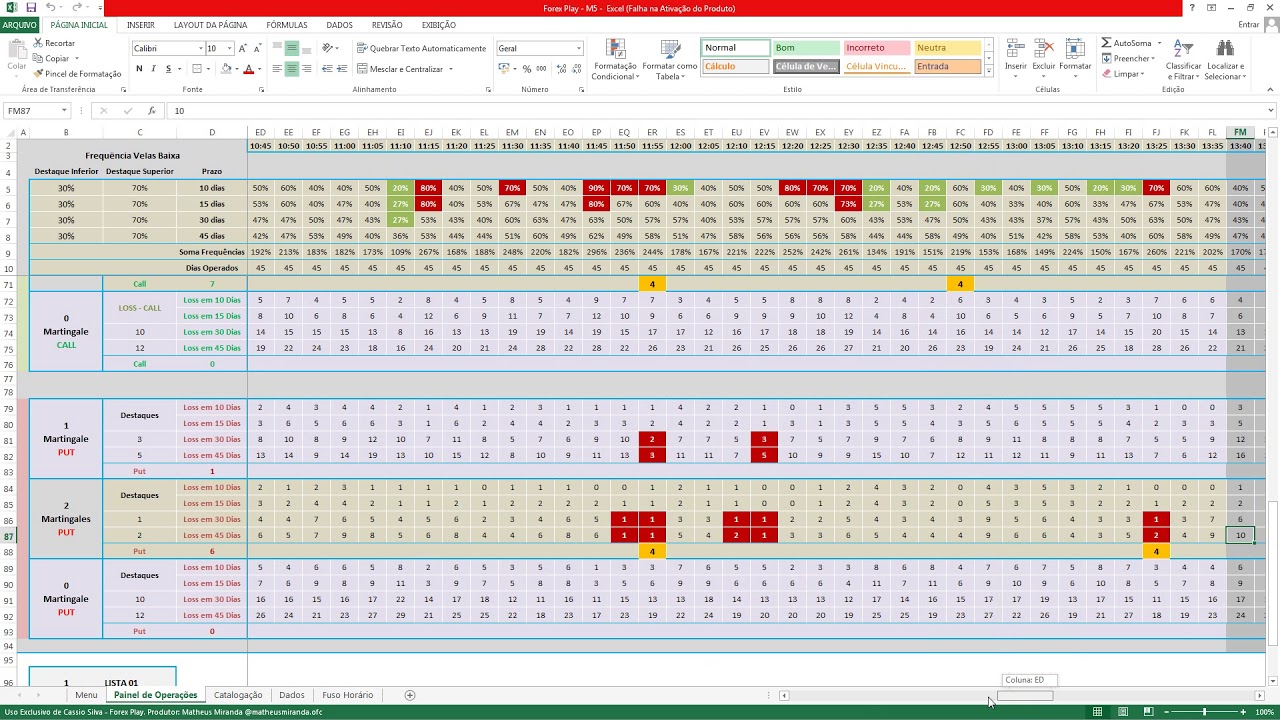This screenshot has width=1280, height=720.
Task: Open the ARQUIVO file tab
Action: (x=19, y=25)
